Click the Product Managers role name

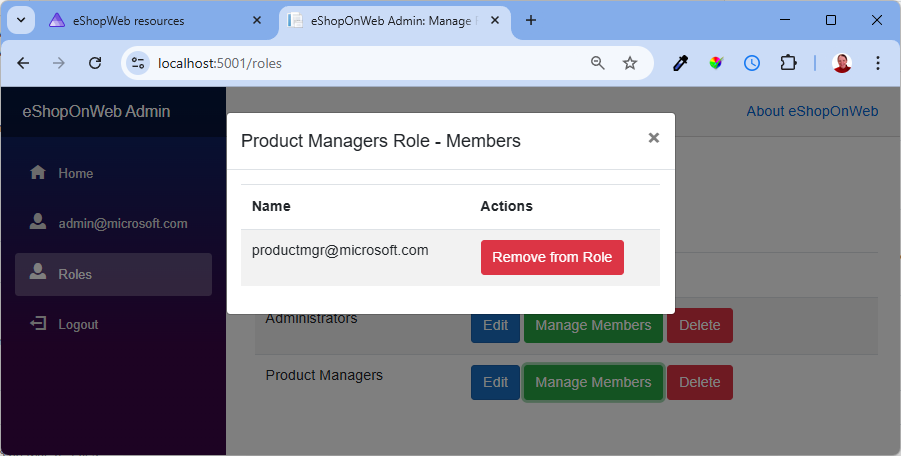click(324, 375)
